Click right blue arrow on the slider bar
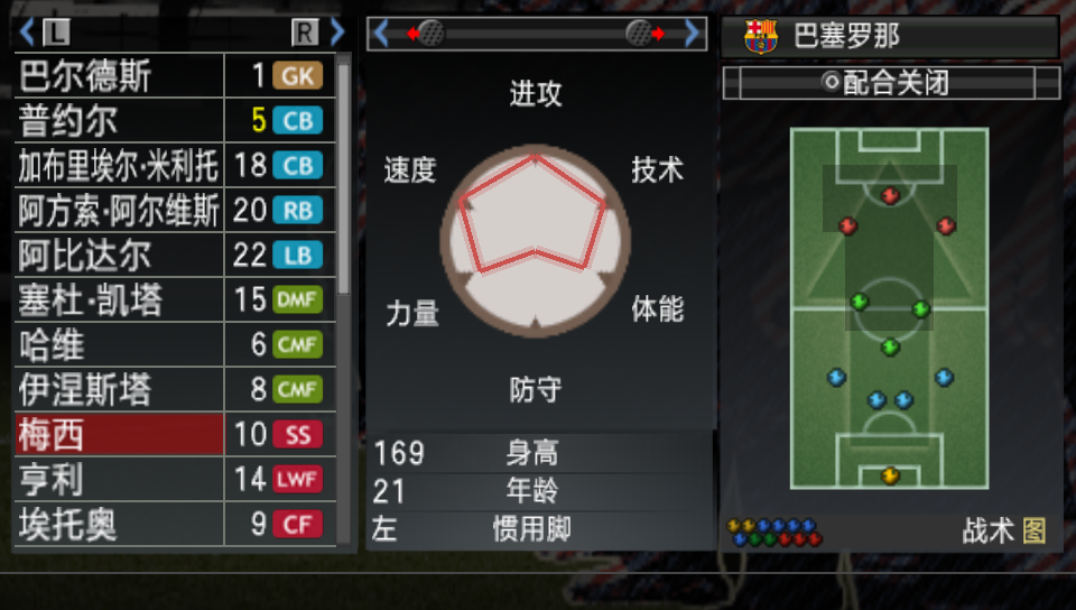Image resolution: width=1076 pixels, height=610 pixels. pos(692,33)
